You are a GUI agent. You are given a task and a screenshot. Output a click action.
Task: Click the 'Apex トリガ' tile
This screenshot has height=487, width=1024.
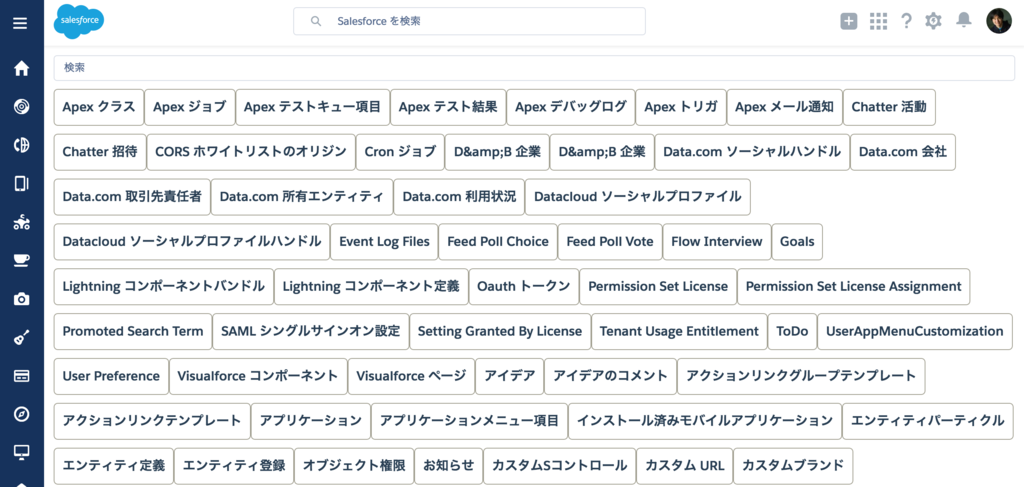click(x=681, y=107)
